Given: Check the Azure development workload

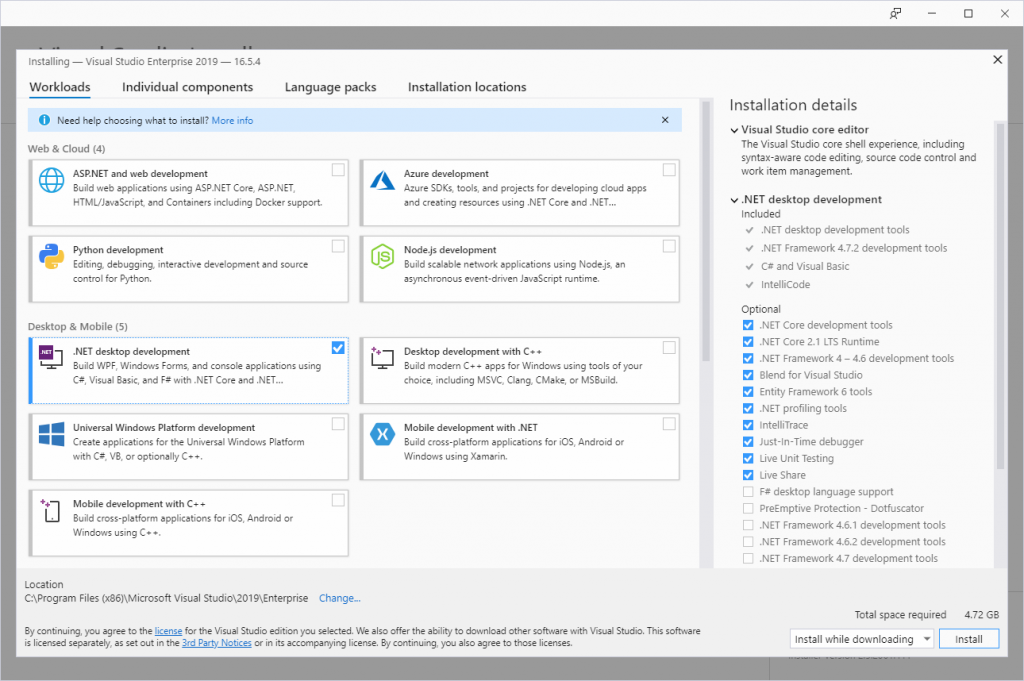Looking at the screenshot, I should pyautogui.click(x=669, y=170).
